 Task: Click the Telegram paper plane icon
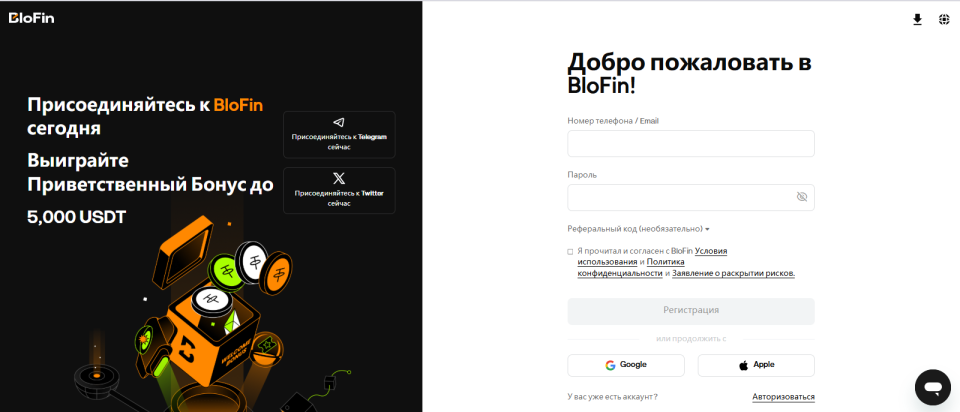339,122
